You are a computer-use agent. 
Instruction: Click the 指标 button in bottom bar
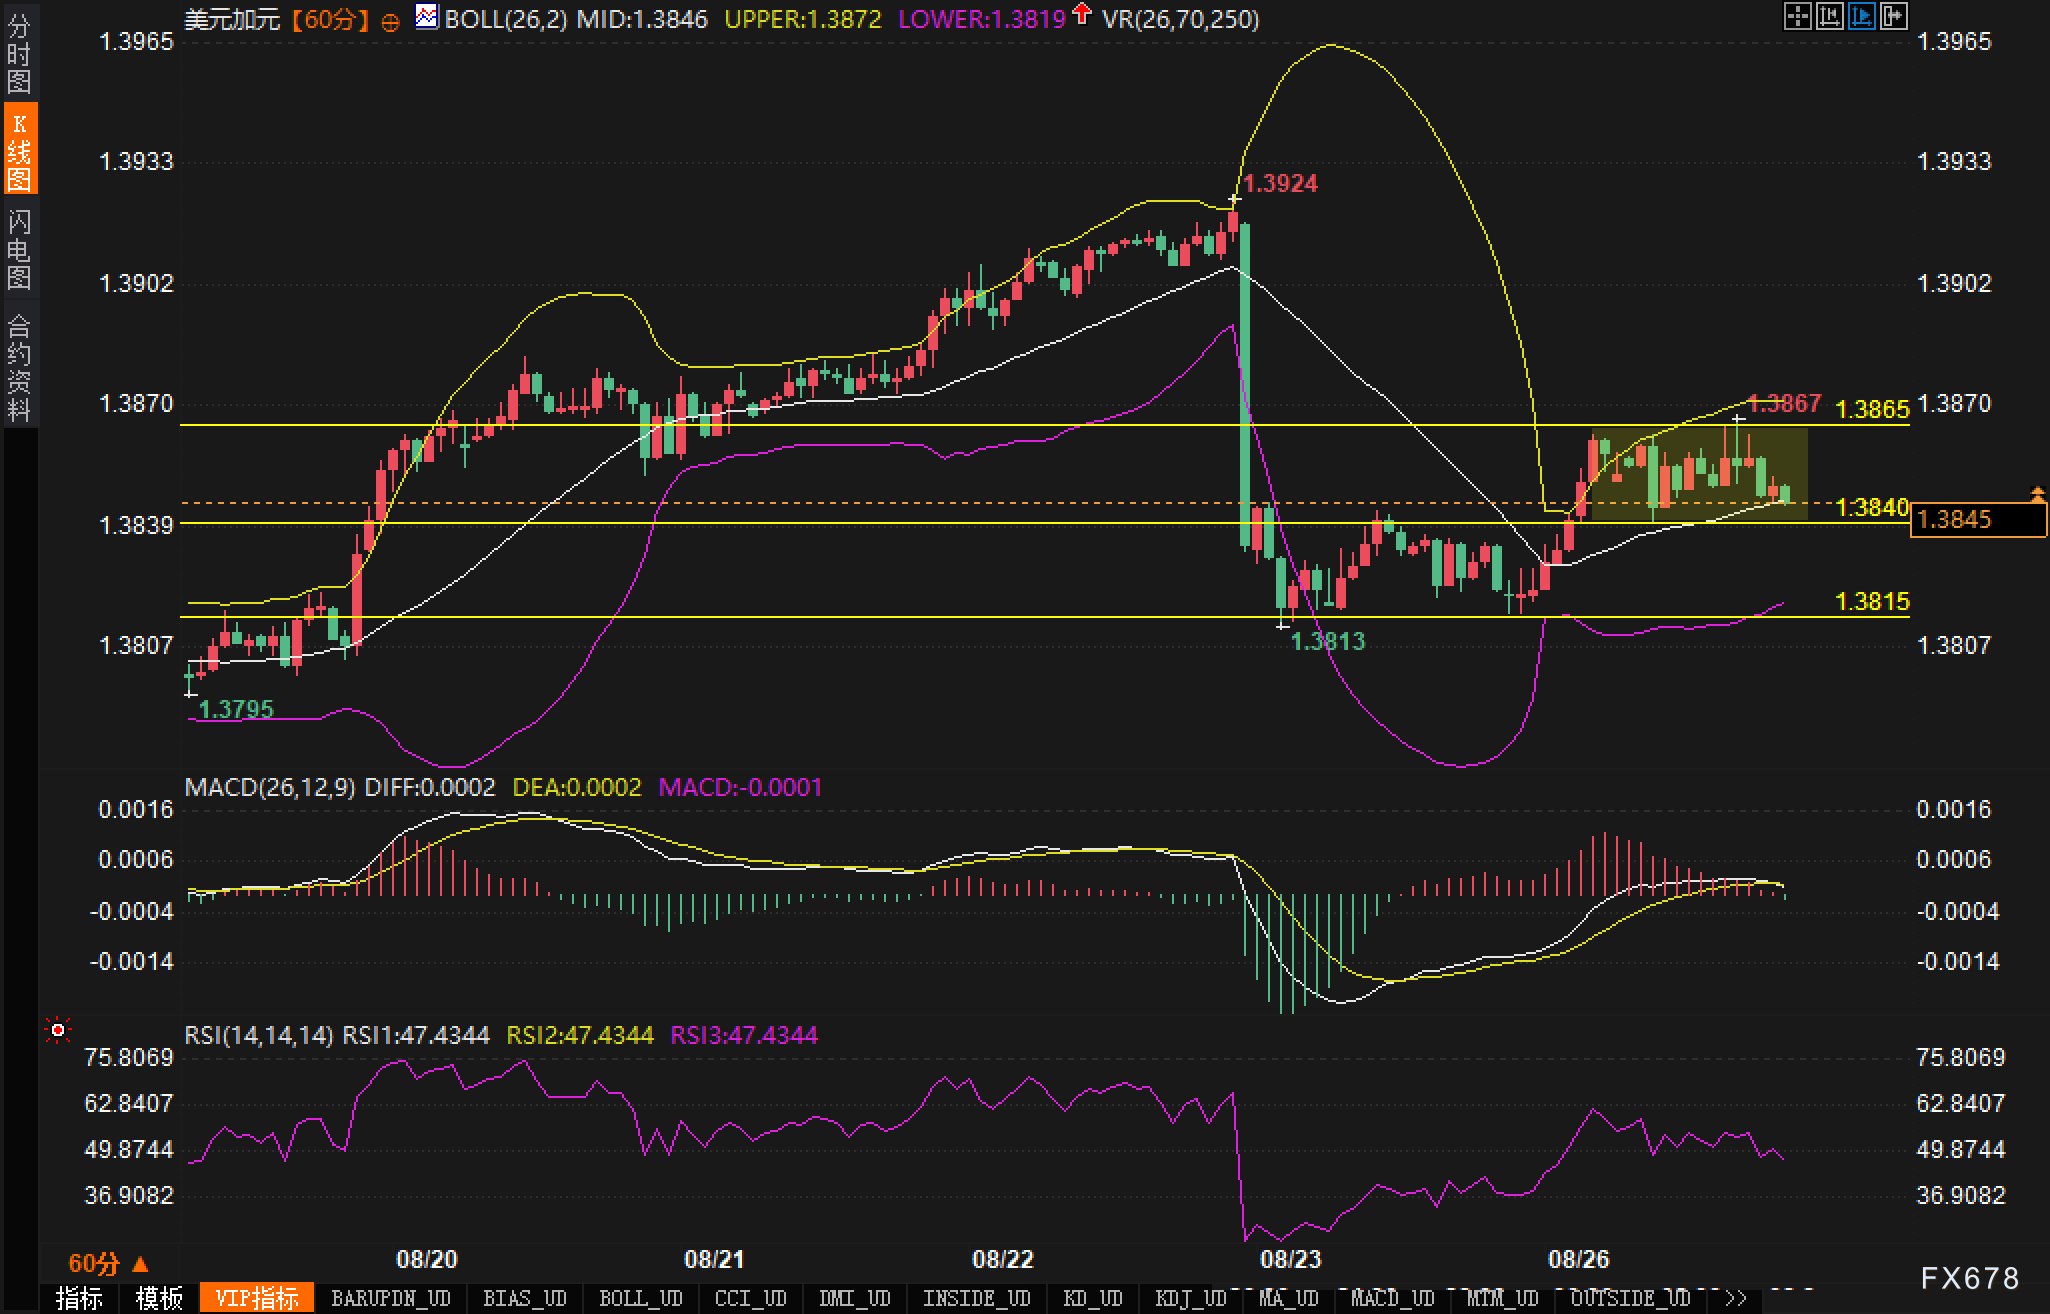[79, 1298]
